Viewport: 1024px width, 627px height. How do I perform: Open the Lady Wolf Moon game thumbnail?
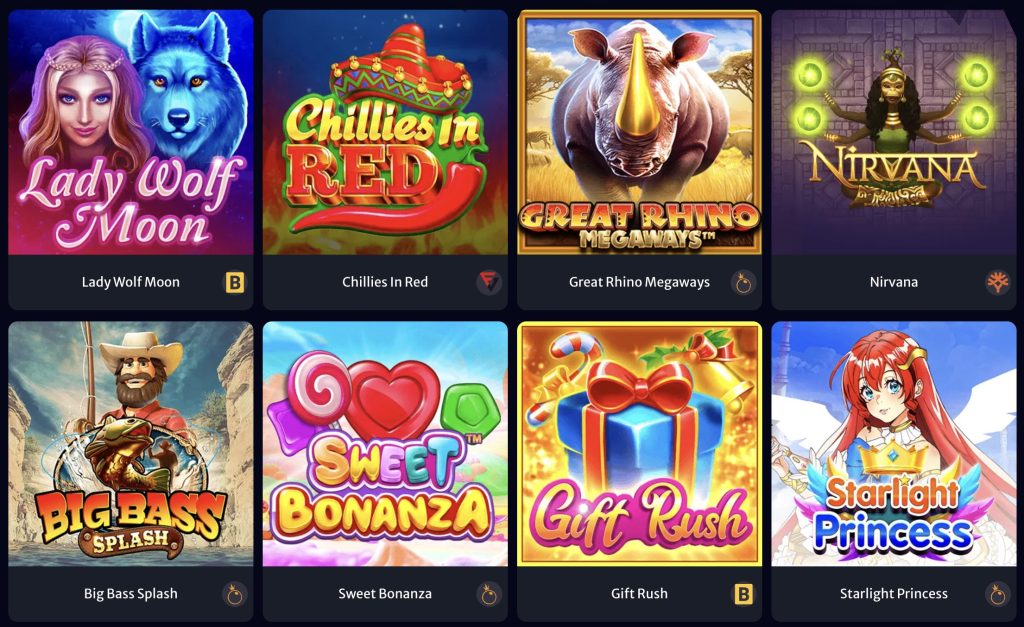131,132
